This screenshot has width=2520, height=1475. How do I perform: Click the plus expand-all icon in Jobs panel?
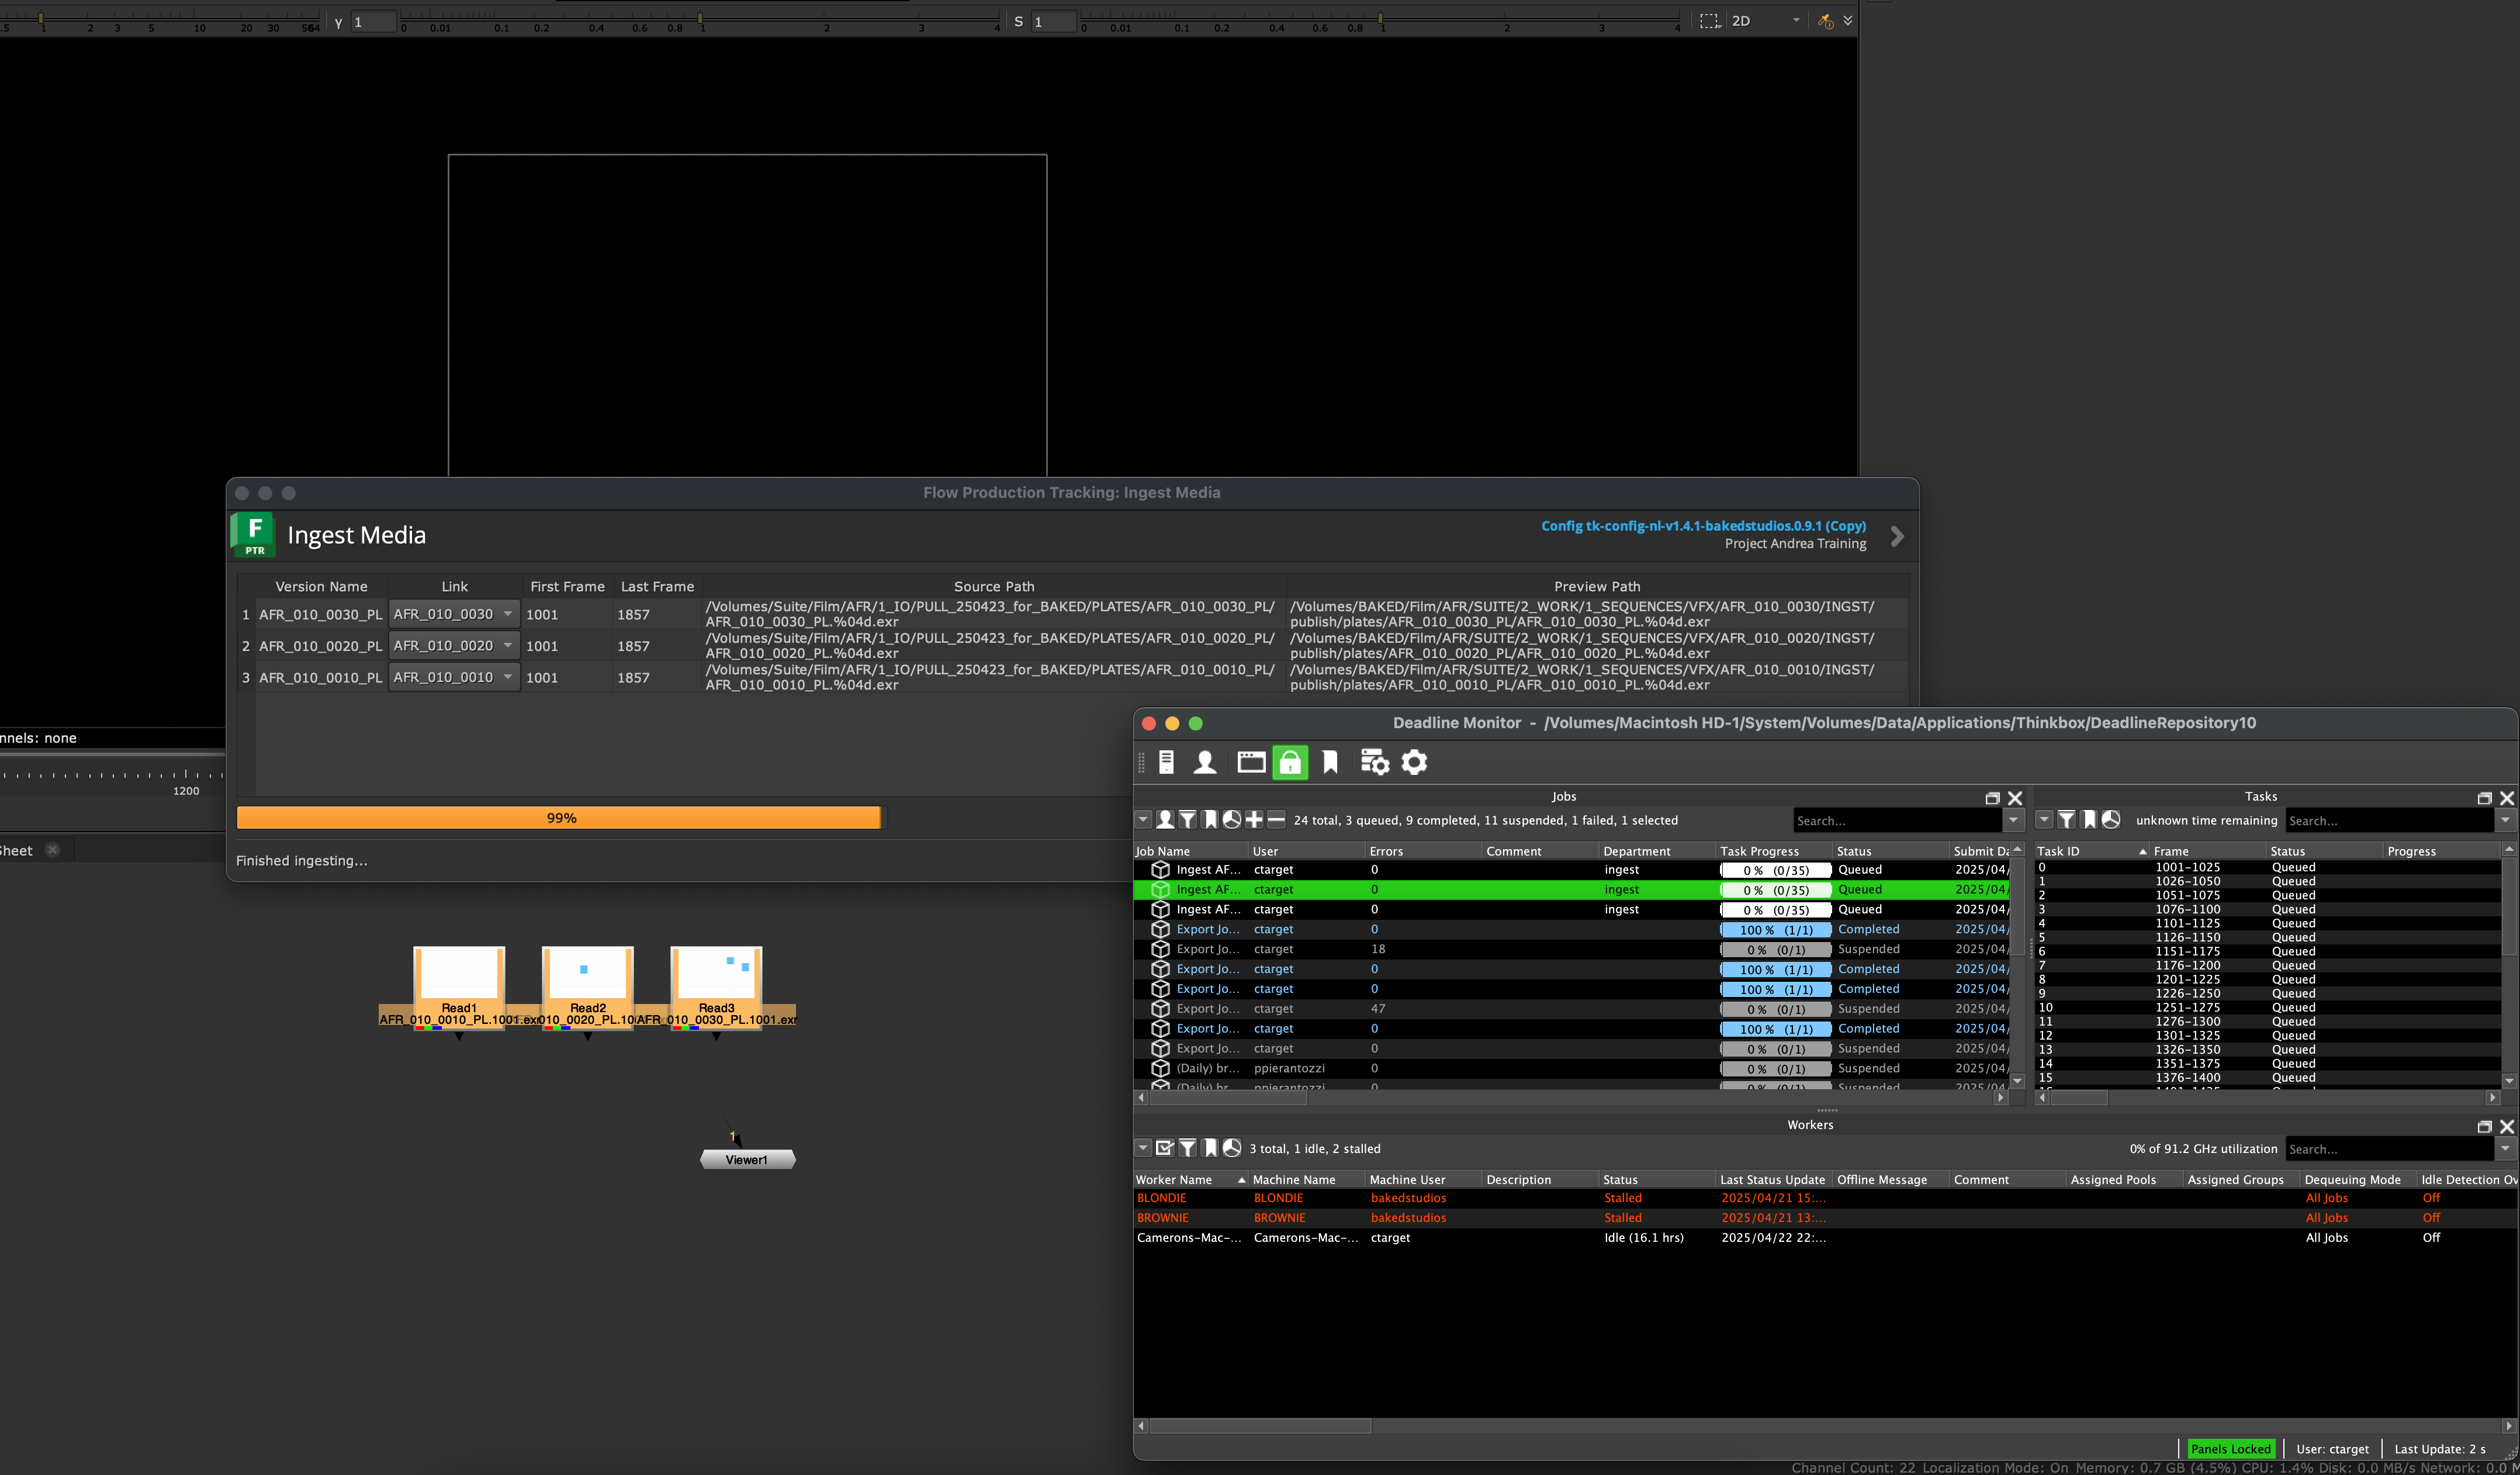(1254, 820)
